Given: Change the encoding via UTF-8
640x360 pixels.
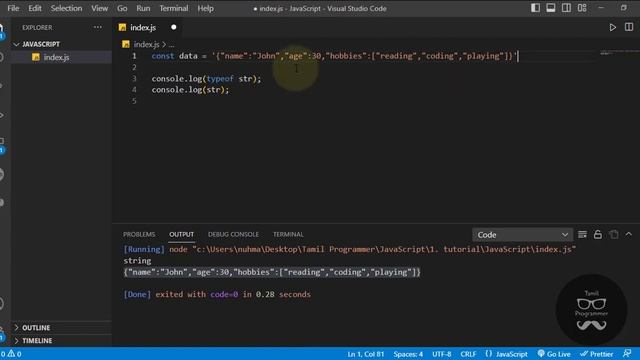Looking at the screenshot, I should pos(442,354).
